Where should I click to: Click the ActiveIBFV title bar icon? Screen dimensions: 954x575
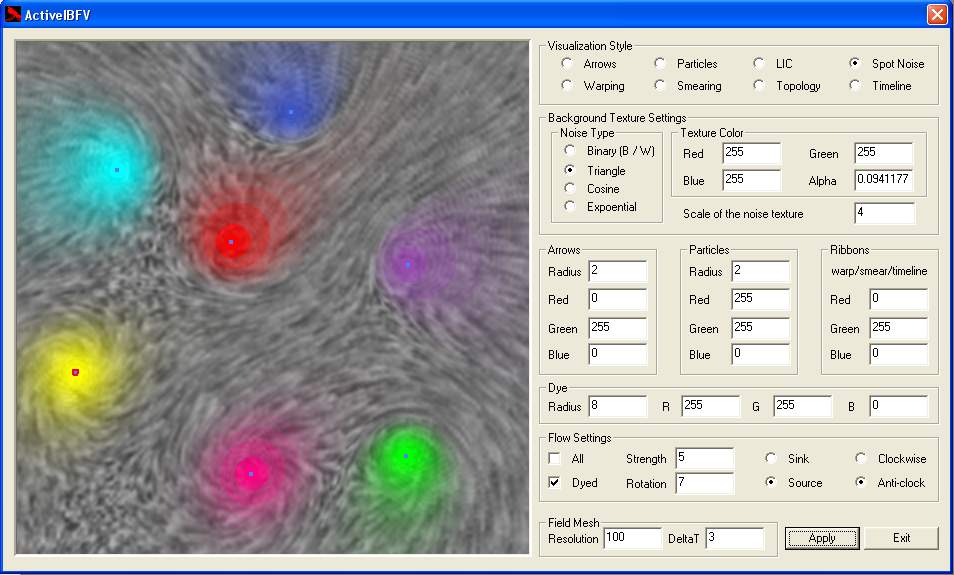tap(13, 14)
